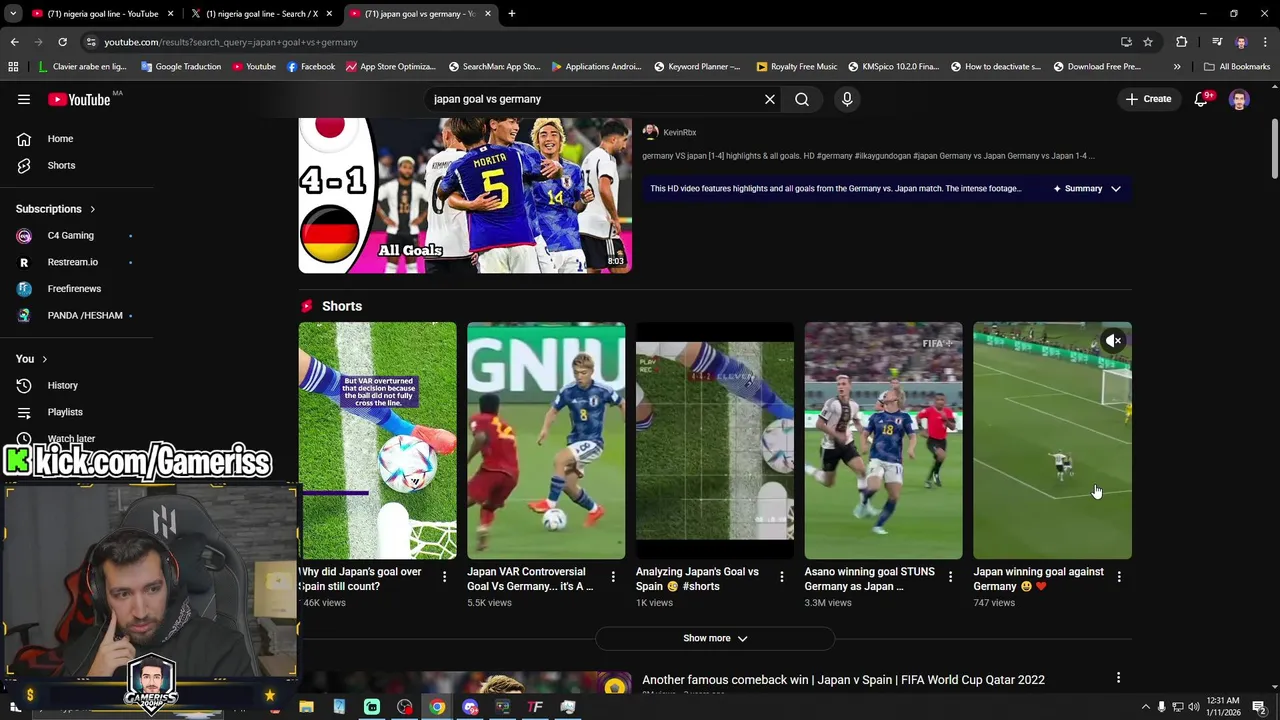This screenshot has height=720, width=1280.
Task: Open the Chrome apps grid shortcut
Action: click(13, 67)
